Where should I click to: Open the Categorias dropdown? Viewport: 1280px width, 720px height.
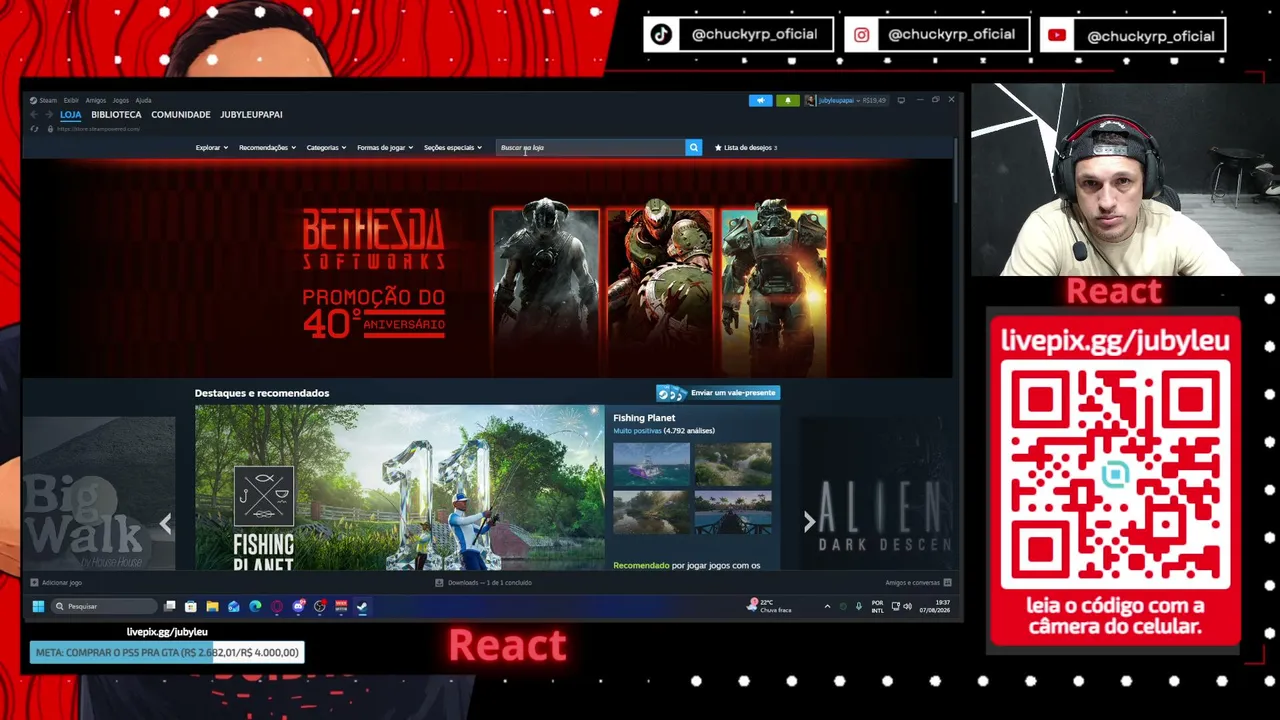point(326,148)
